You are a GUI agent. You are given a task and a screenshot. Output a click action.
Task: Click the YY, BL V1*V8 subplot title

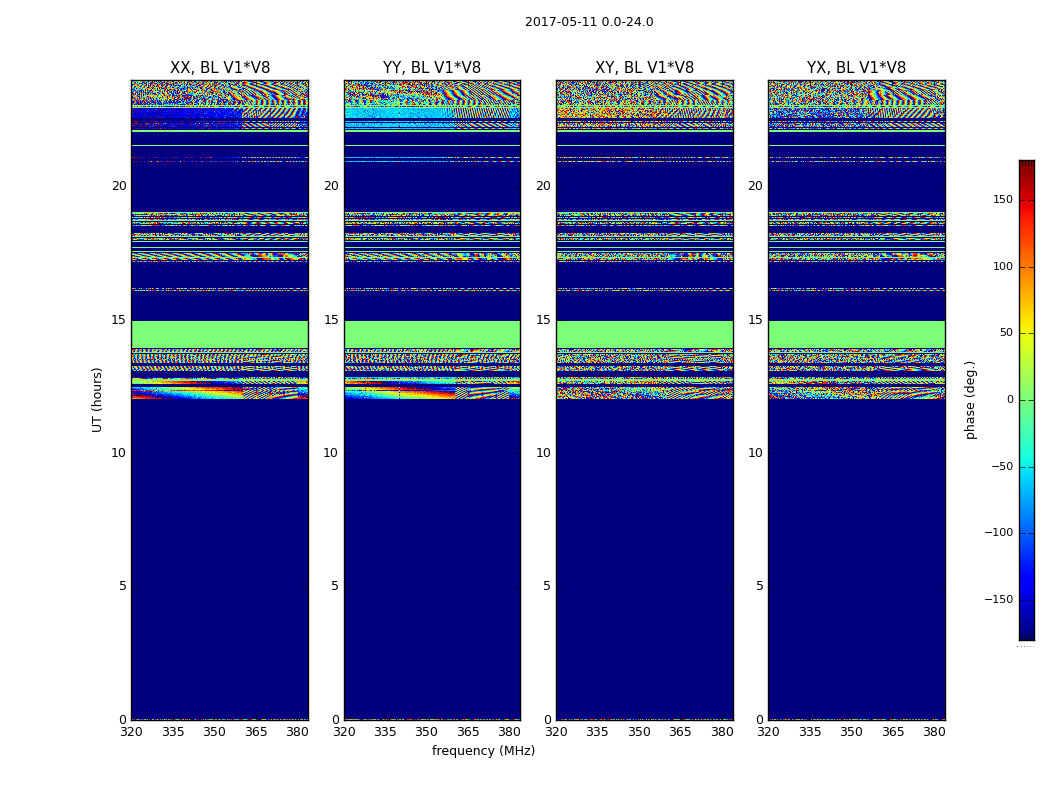(x=432, y=68)
